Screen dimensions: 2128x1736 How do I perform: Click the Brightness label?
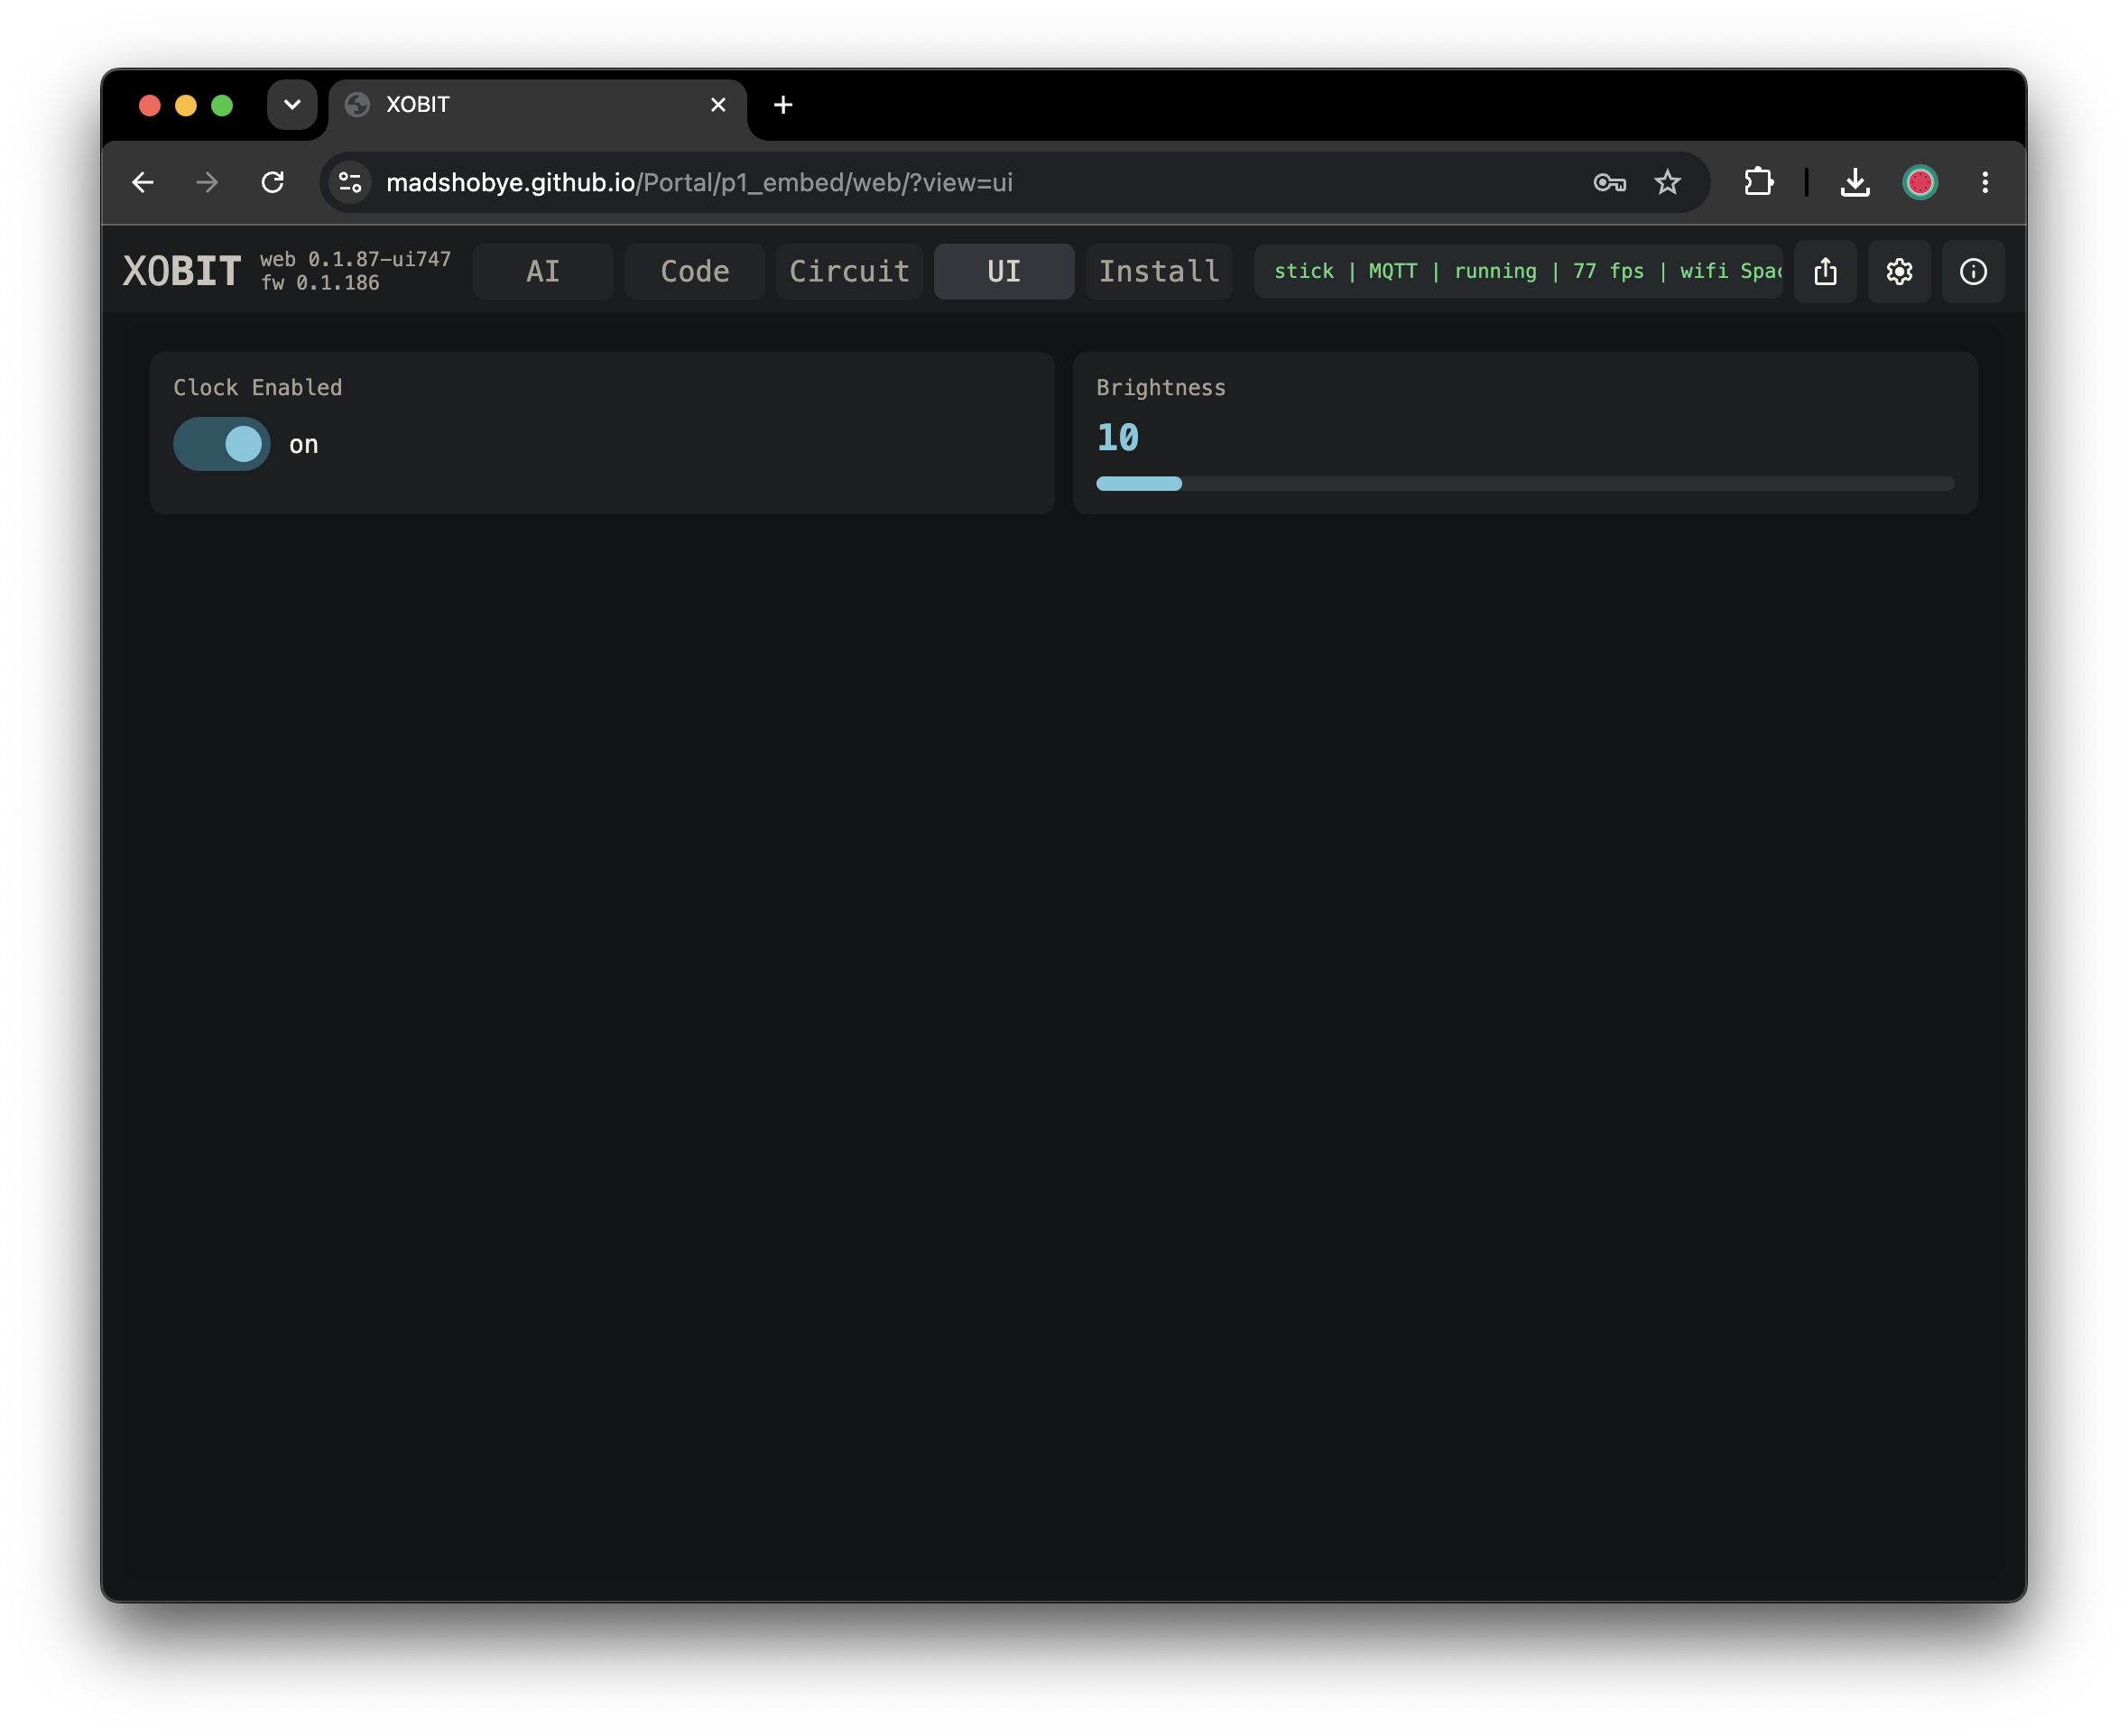point(1161,388)
